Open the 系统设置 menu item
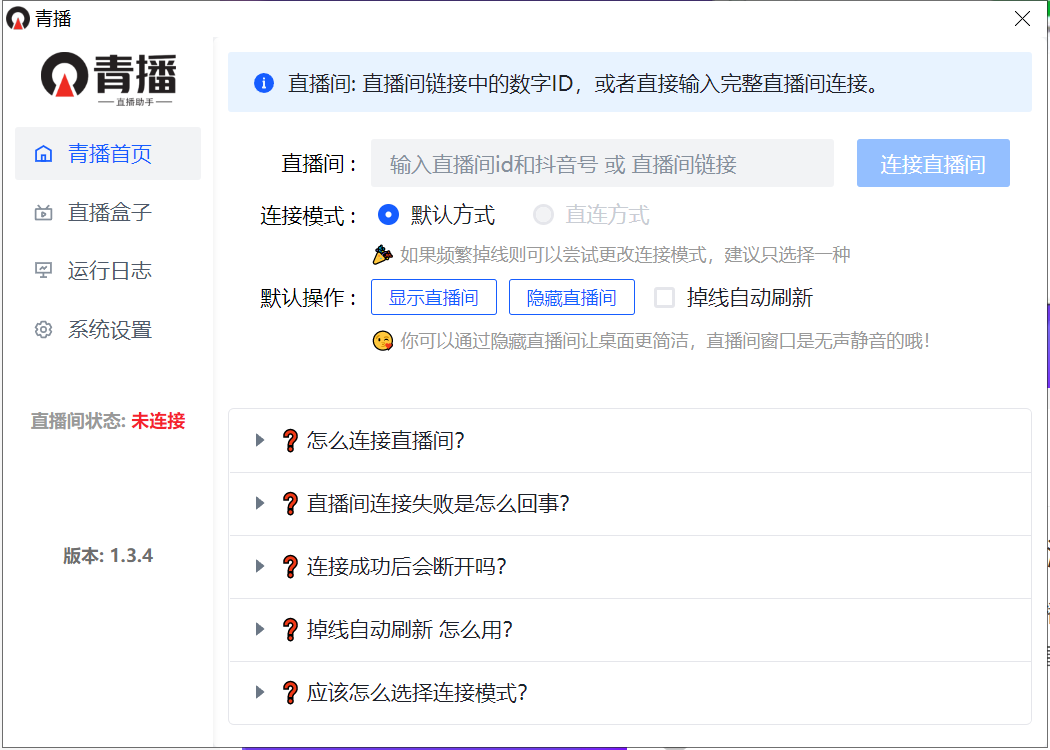The height and width of the screenshot is (750, 1050). coord(108,330)
